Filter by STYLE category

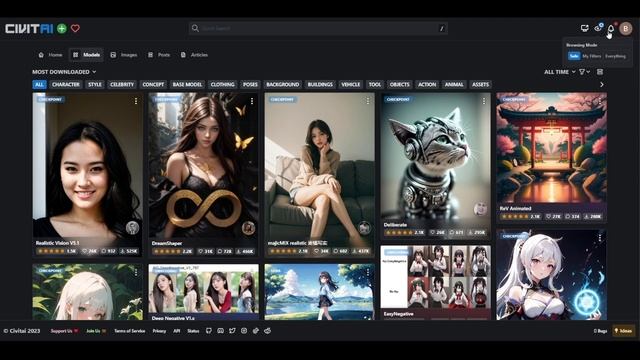coord(95,84)
